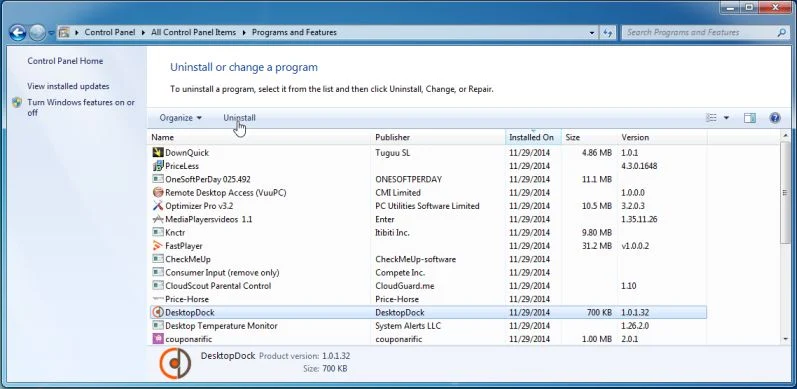Select PriceLess in the program list

[182, 166]
